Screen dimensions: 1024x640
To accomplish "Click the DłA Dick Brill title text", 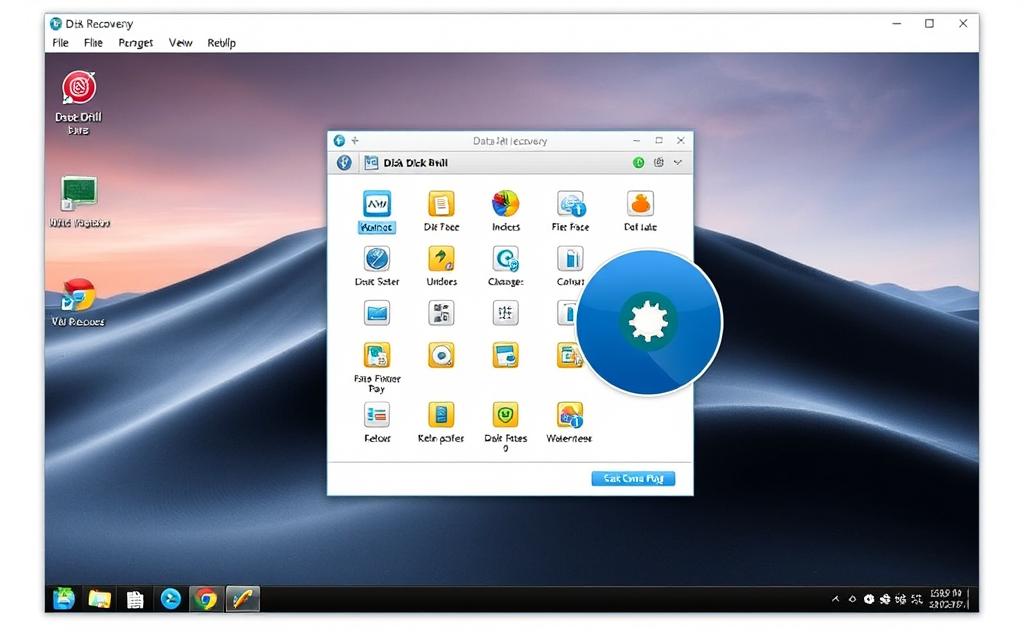I will point(415,163).
